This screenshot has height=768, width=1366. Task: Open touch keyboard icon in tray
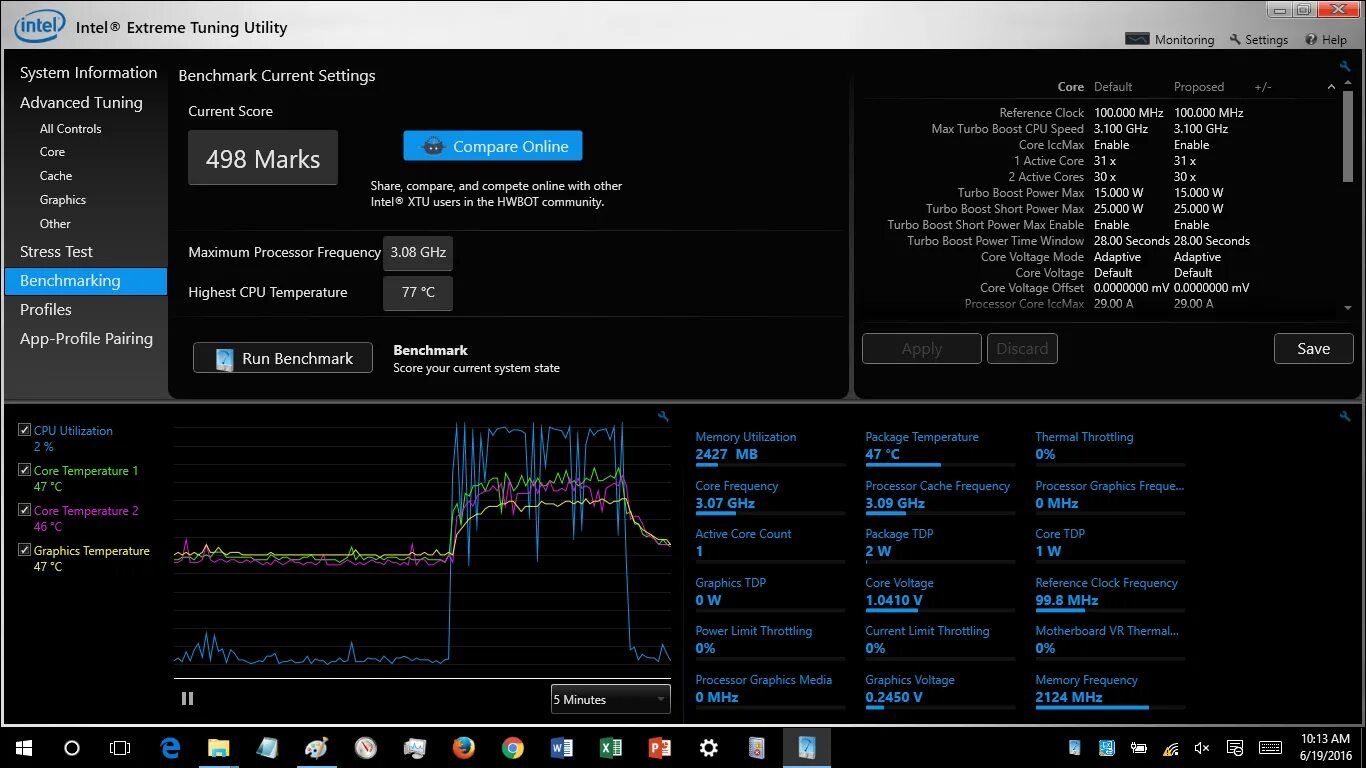pos(1271,747)
